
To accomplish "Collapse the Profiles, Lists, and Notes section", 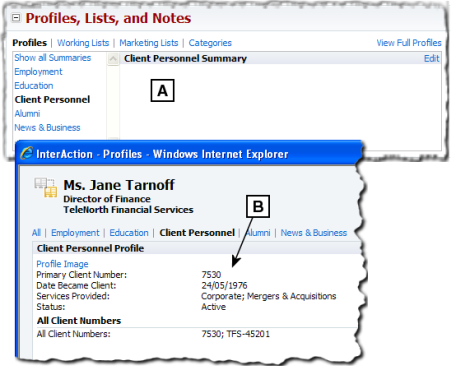I will [16, 18].
